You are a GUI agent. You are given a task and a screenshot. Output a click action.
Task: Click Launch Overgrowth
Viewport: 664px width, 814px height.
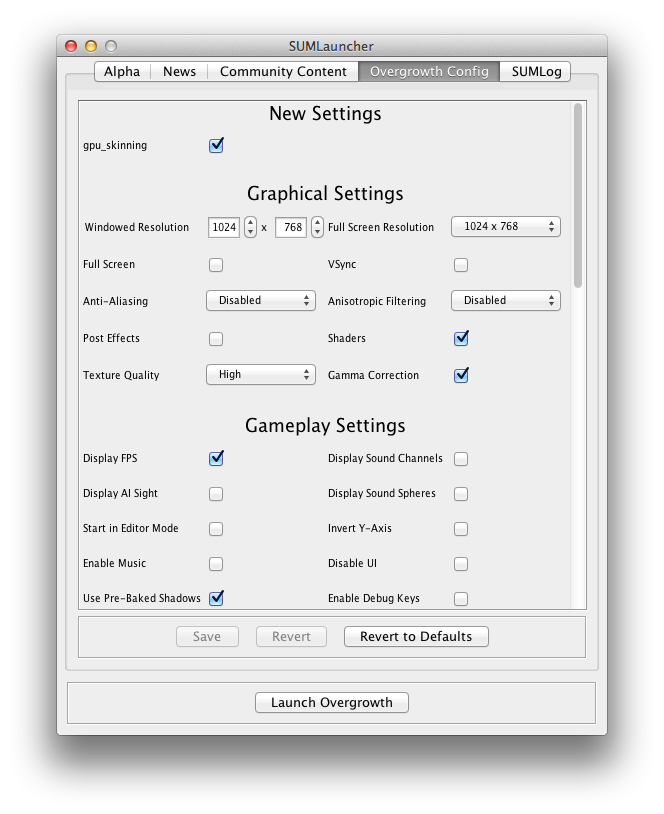(332, 702)
